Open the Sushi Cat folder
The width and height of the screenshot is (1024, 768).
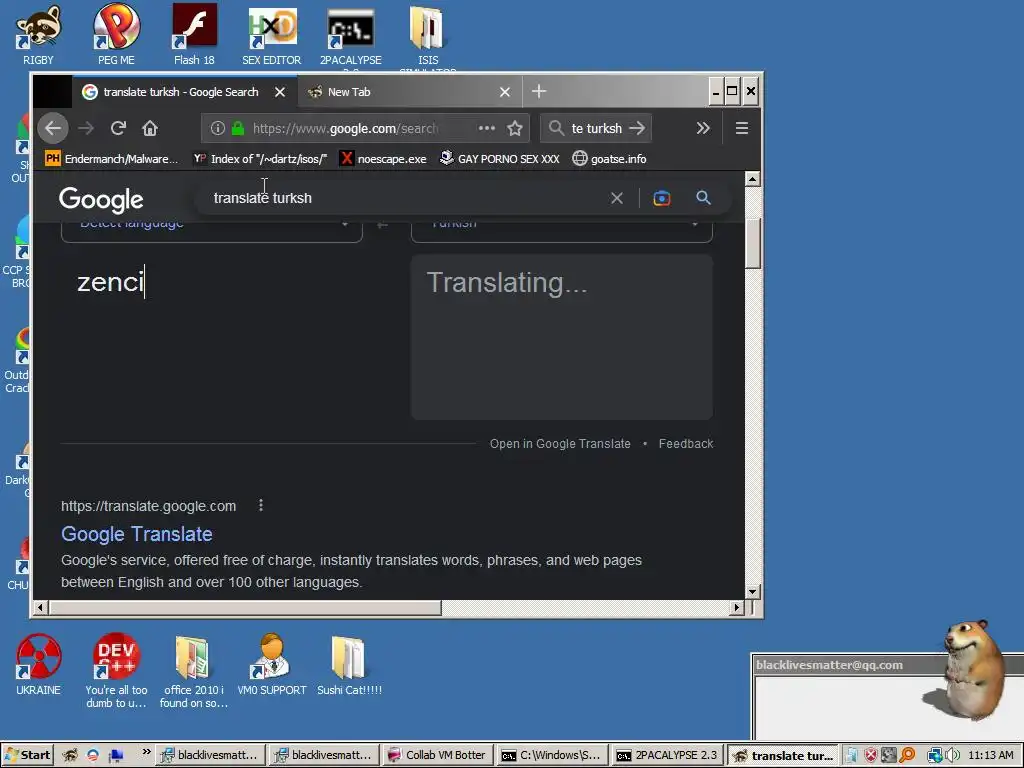click(349, 665)
